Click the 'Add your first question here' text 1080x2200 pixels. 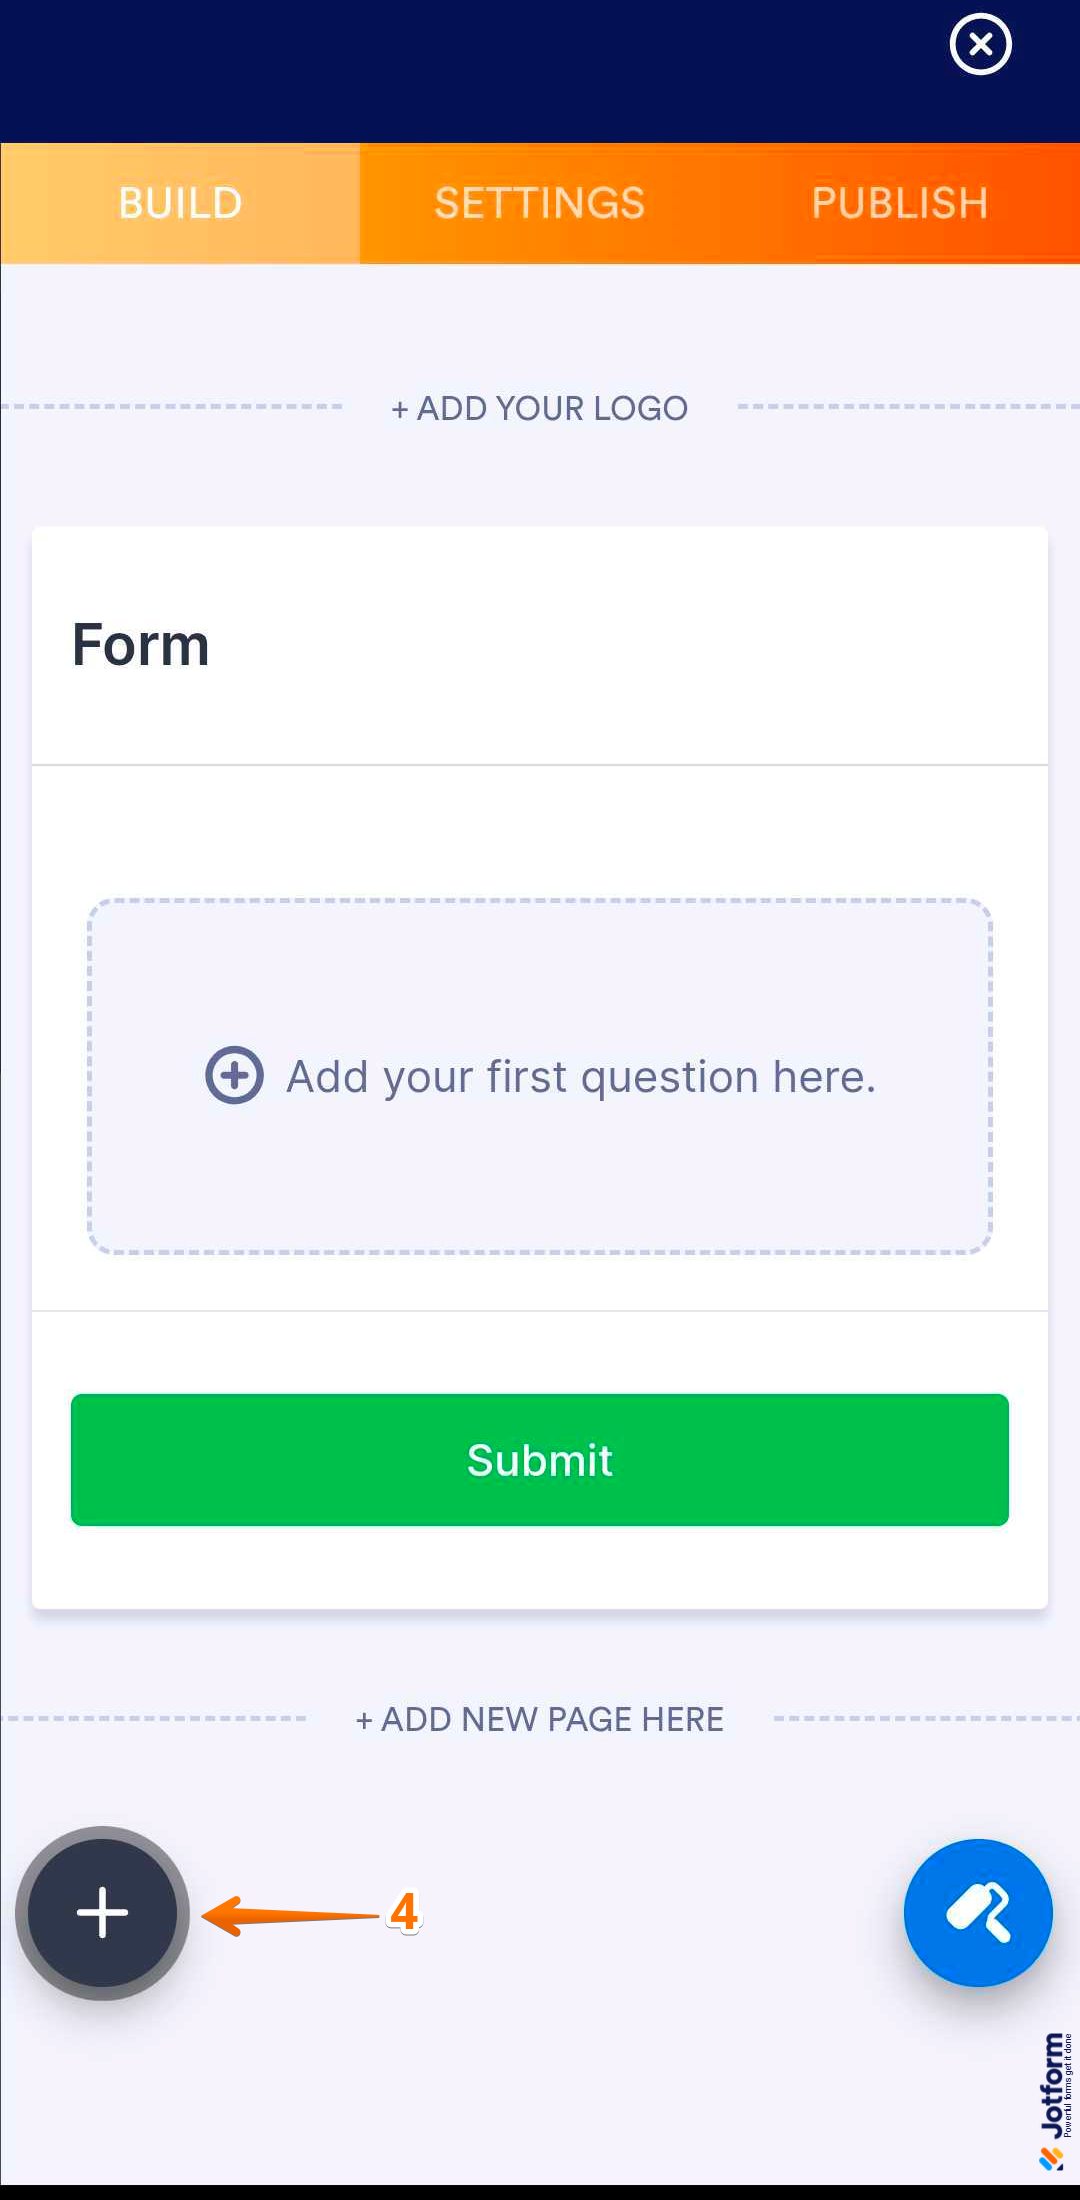coord(581,1077)
